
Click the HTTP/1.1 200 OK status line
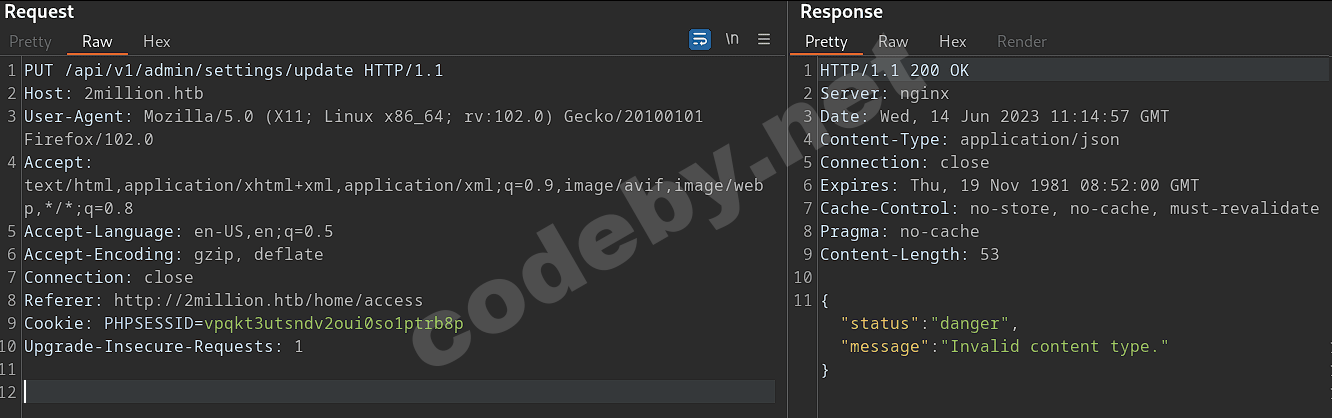click(x=894, y=71)
